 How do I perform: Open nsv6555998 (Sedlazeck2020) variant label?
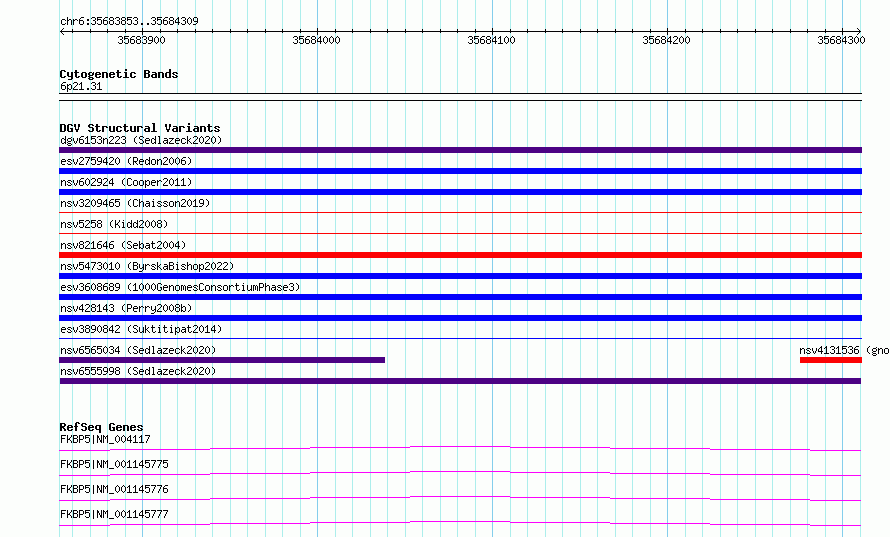click(138, 371)
